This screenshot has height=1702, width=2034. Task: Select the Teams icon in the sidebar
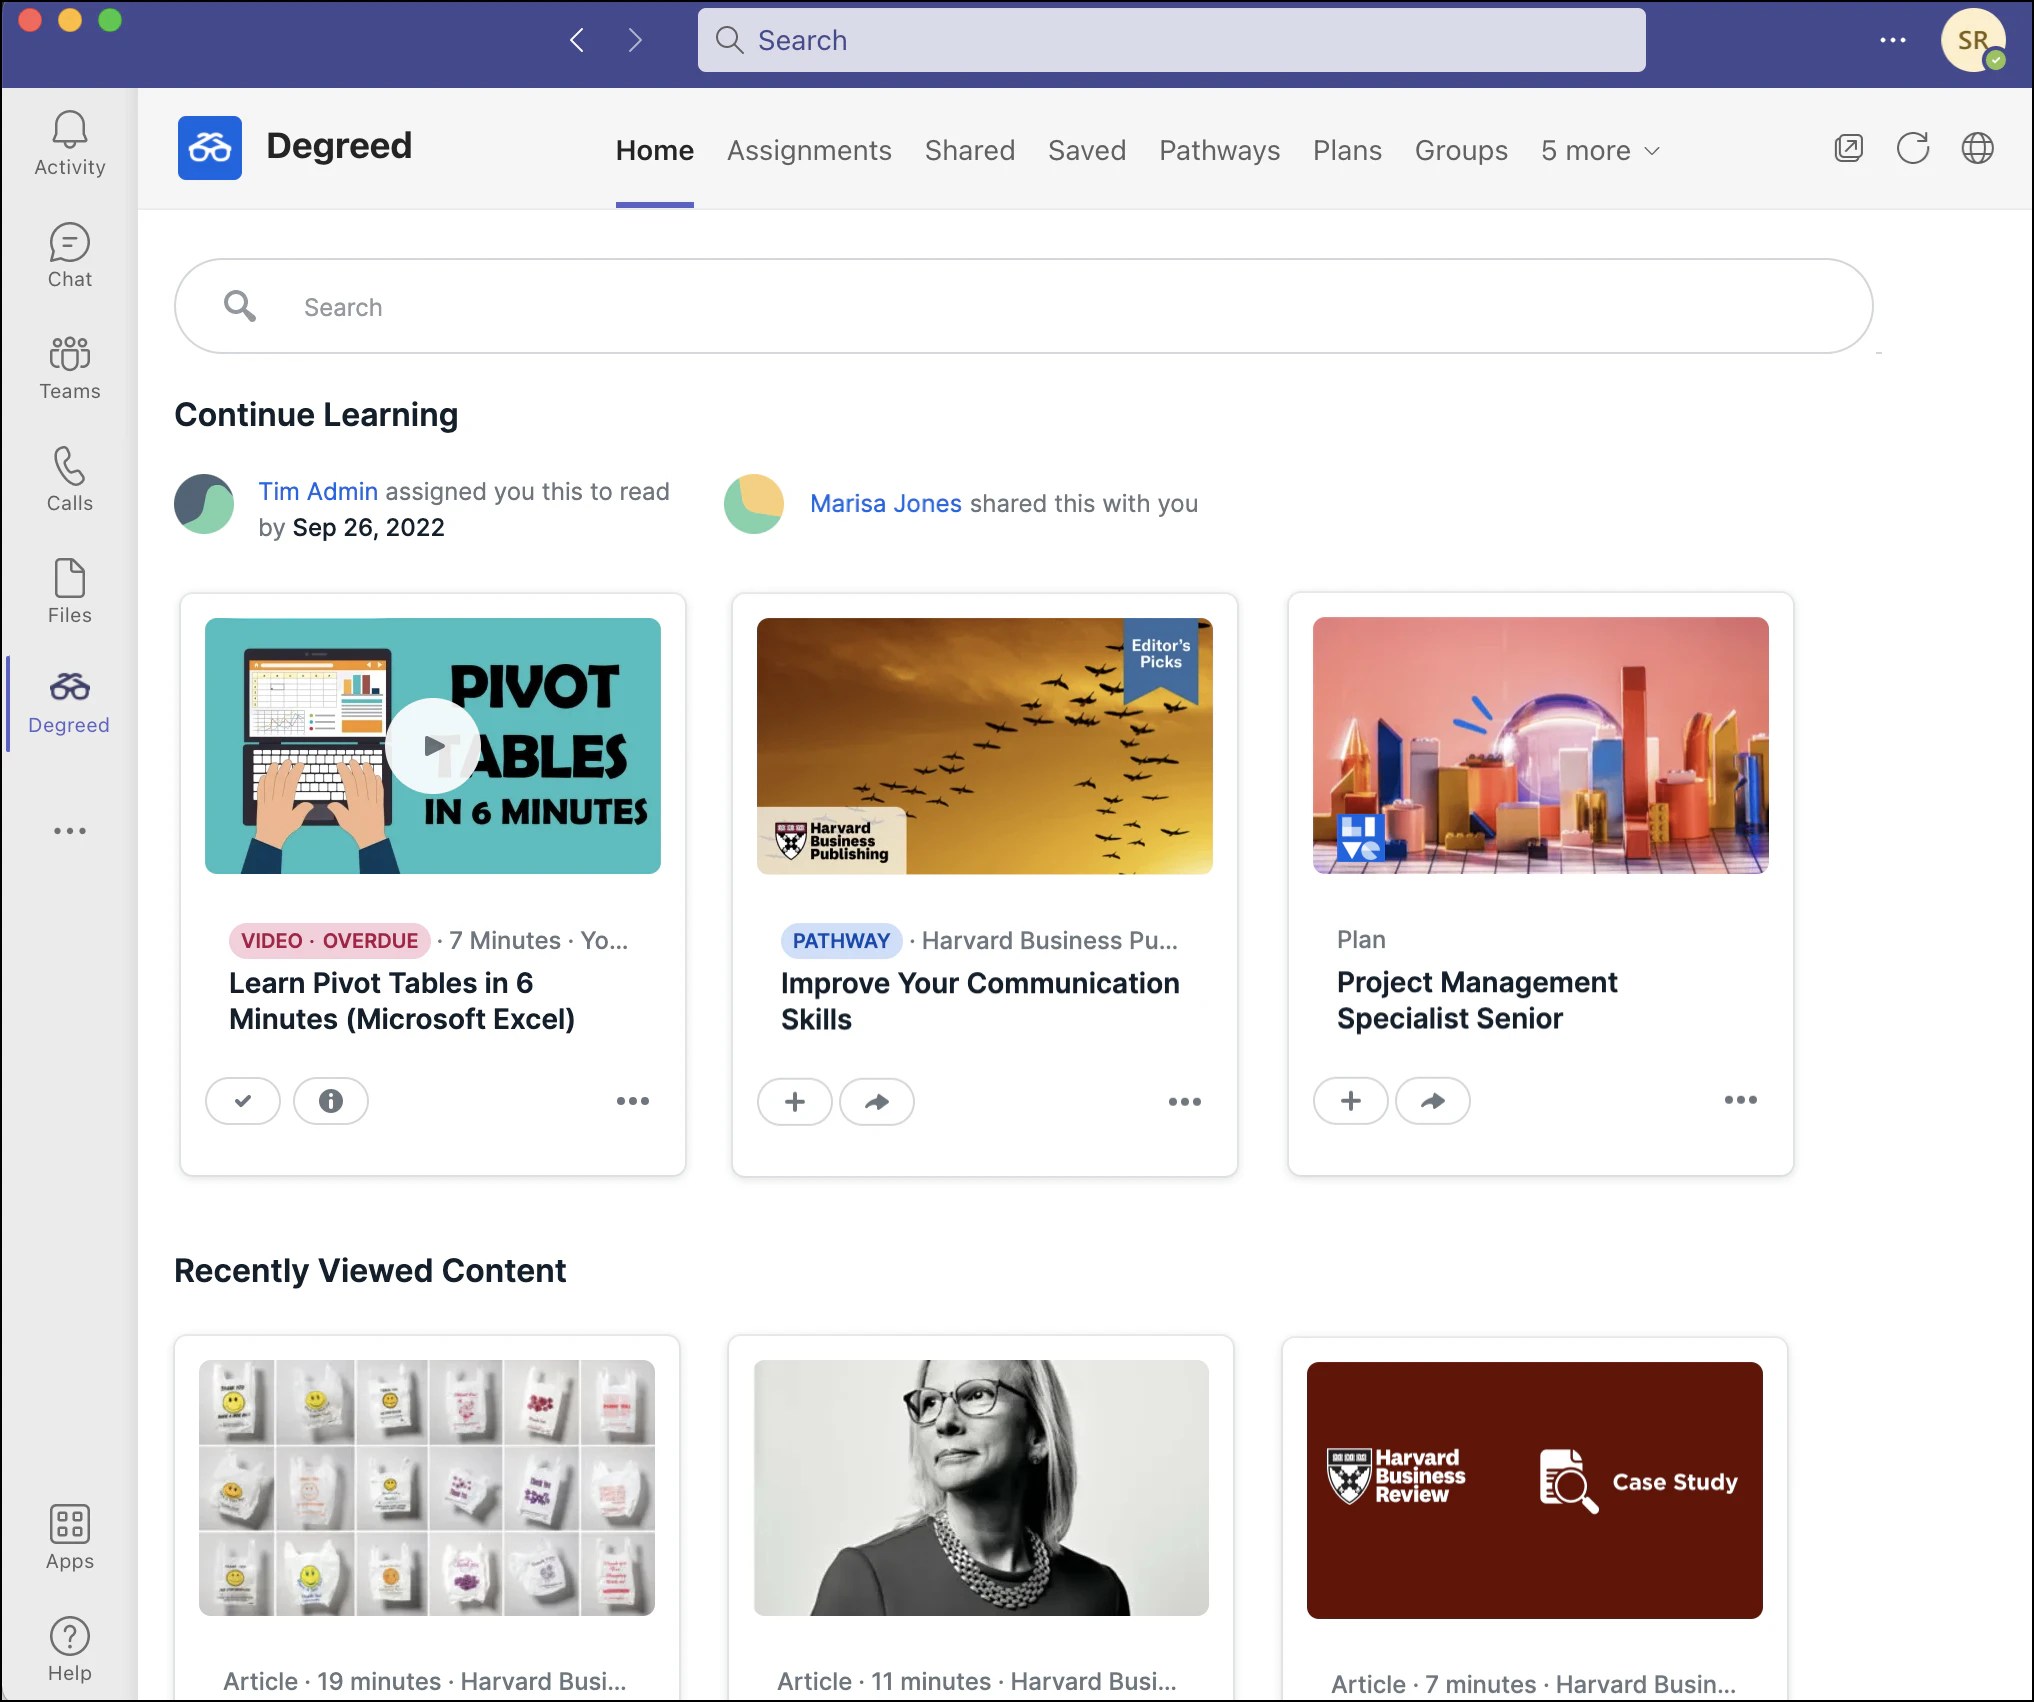click(x=68, y=367)
